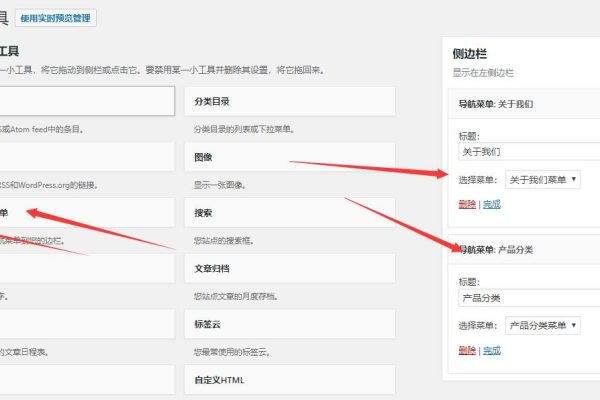The width and height of the screenshot is (600, 400).
Task: Choose the 搜索 widget
Action: [289, 213]
